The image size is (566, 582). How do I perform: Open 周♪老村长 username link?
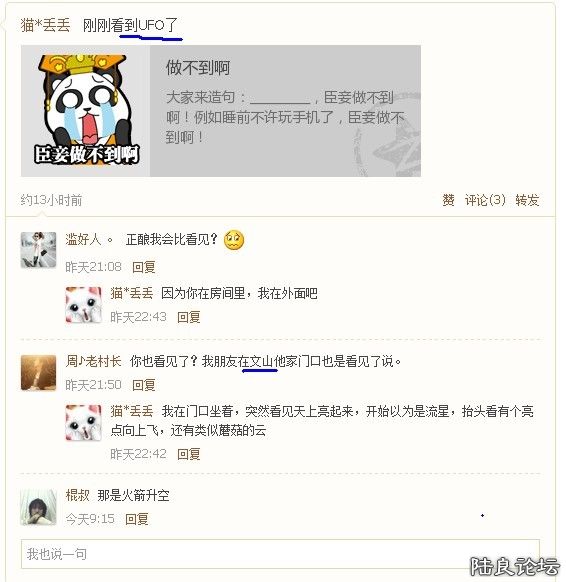[x=94, y=361]
